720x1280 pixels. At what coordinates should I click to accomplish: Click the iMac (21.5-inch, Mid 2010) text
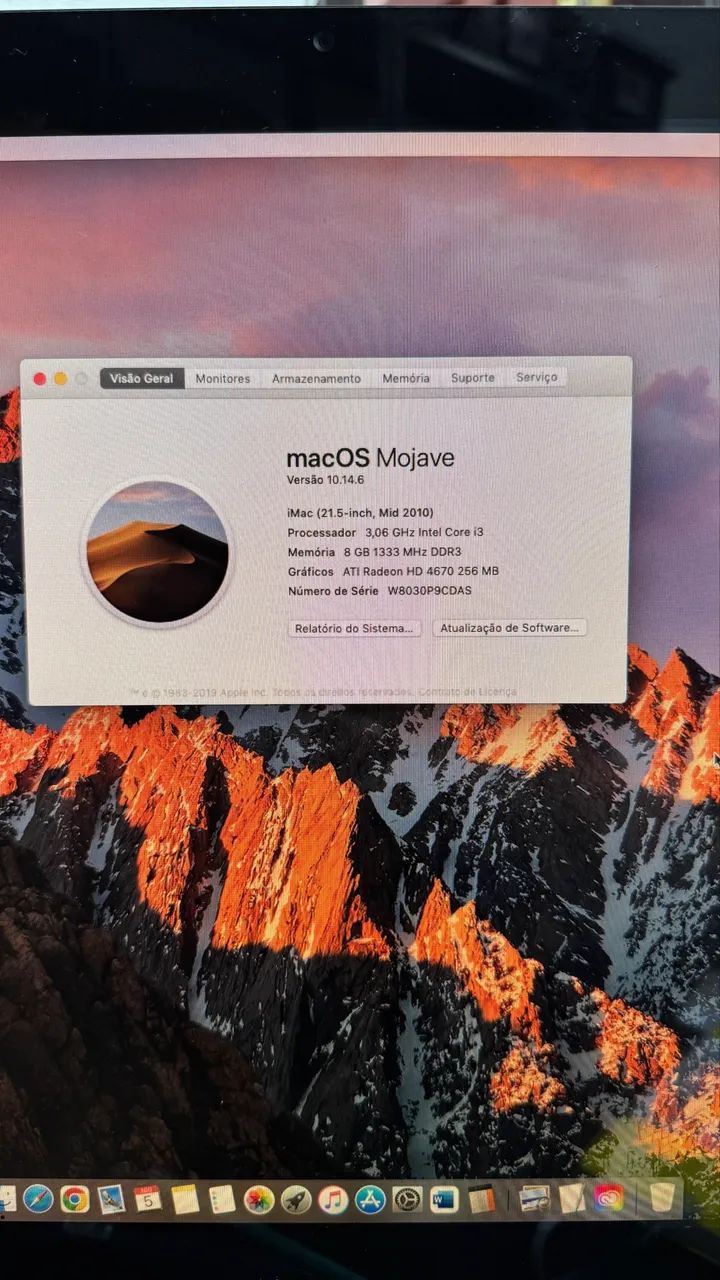point(360,513)
